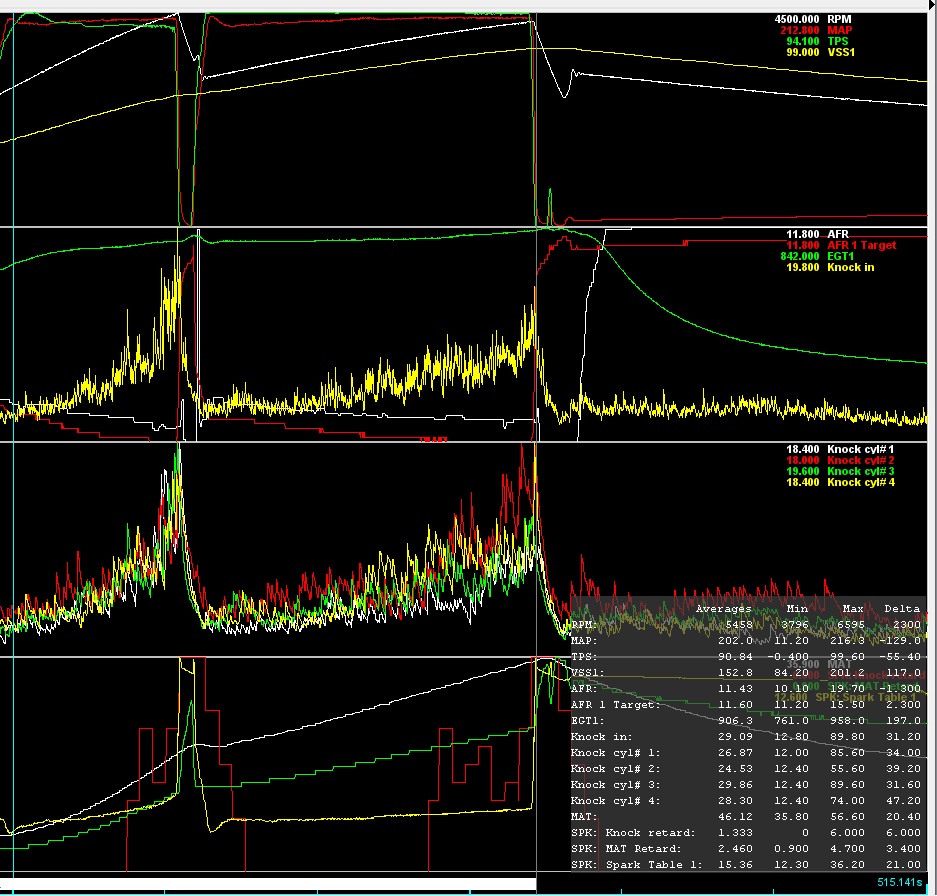Screen dimensions: 937x896
Task: Select the green EGT1 legend entry
Action: coord(840,256)
